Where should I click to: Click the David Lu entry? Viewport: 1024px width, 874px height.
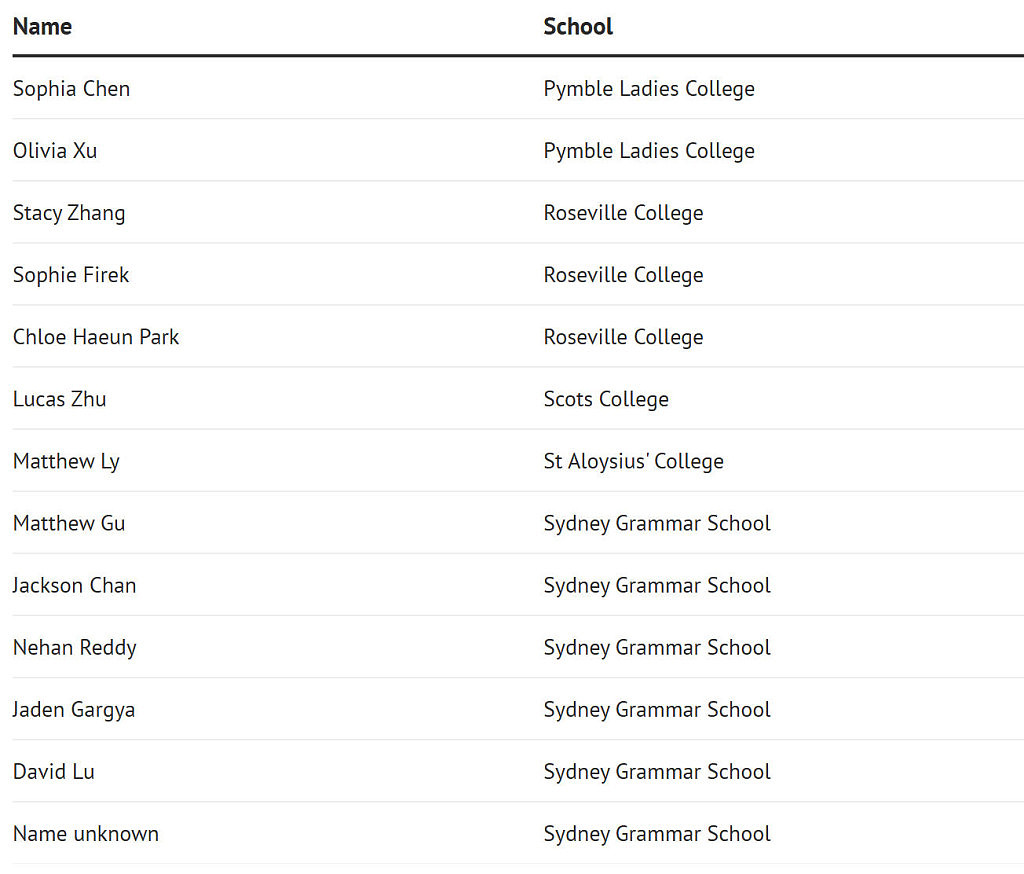click(x=54, y=771)
